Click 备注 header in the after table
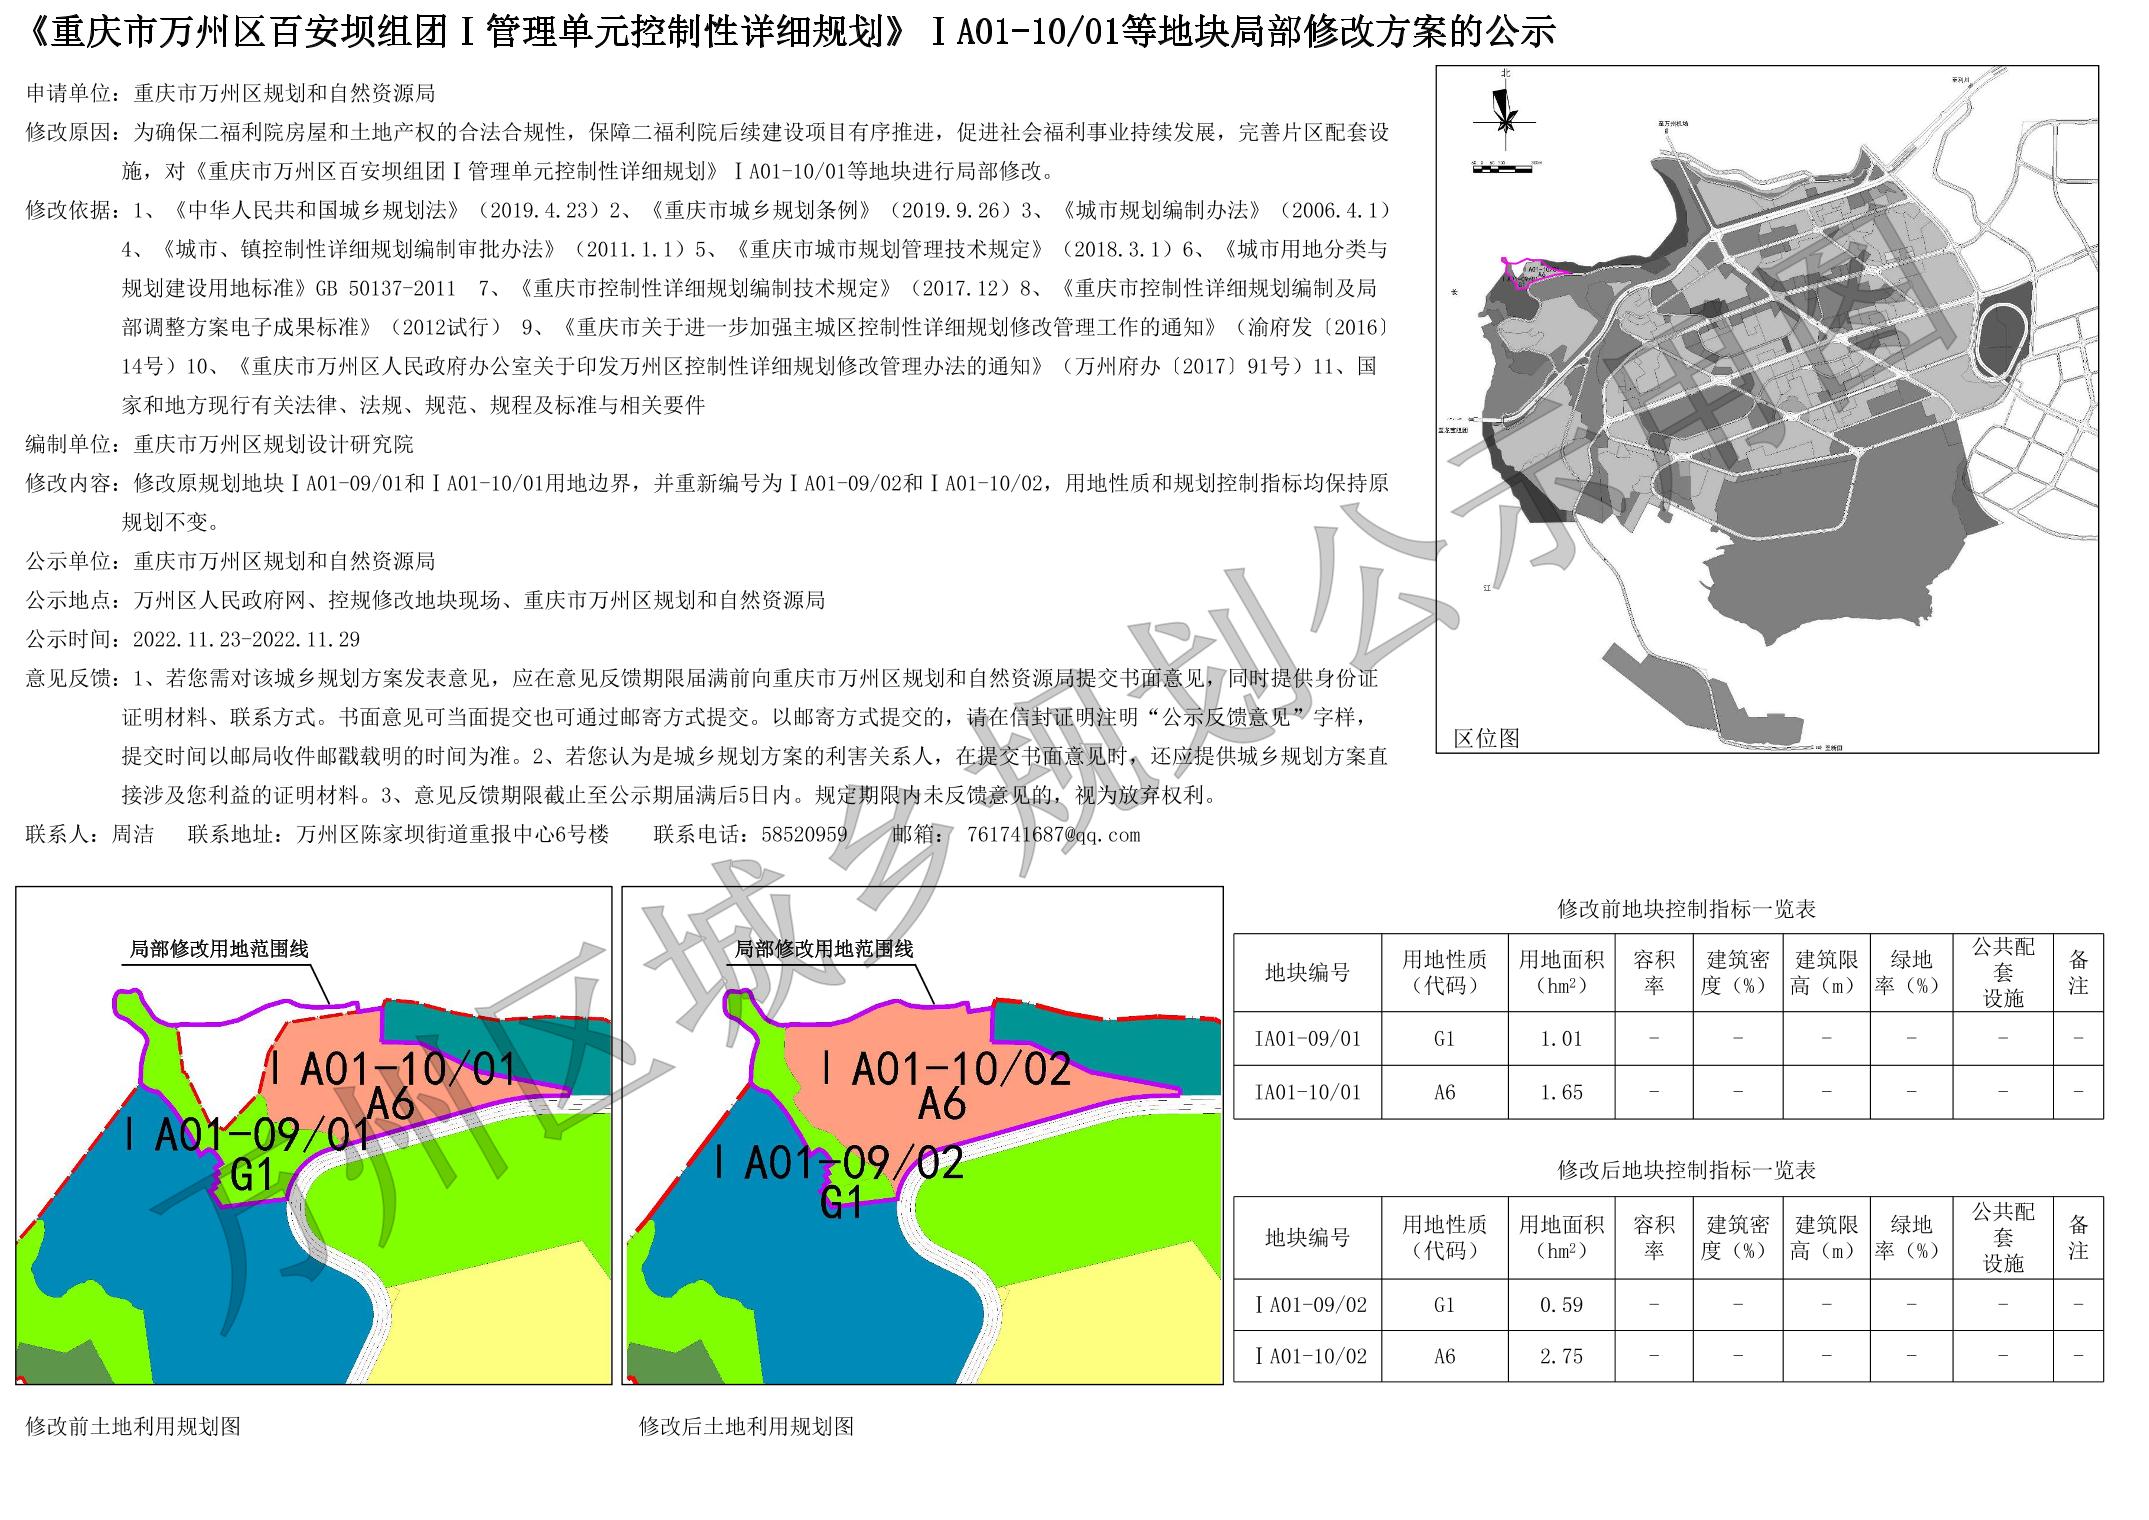The width and height of the screenshot is (2149, 1520). click(x=2078, y=1237)
